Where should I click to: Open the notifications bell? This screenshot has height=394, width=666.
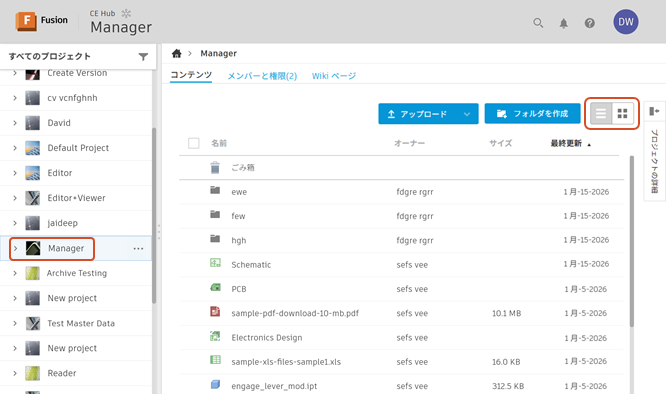564,23
